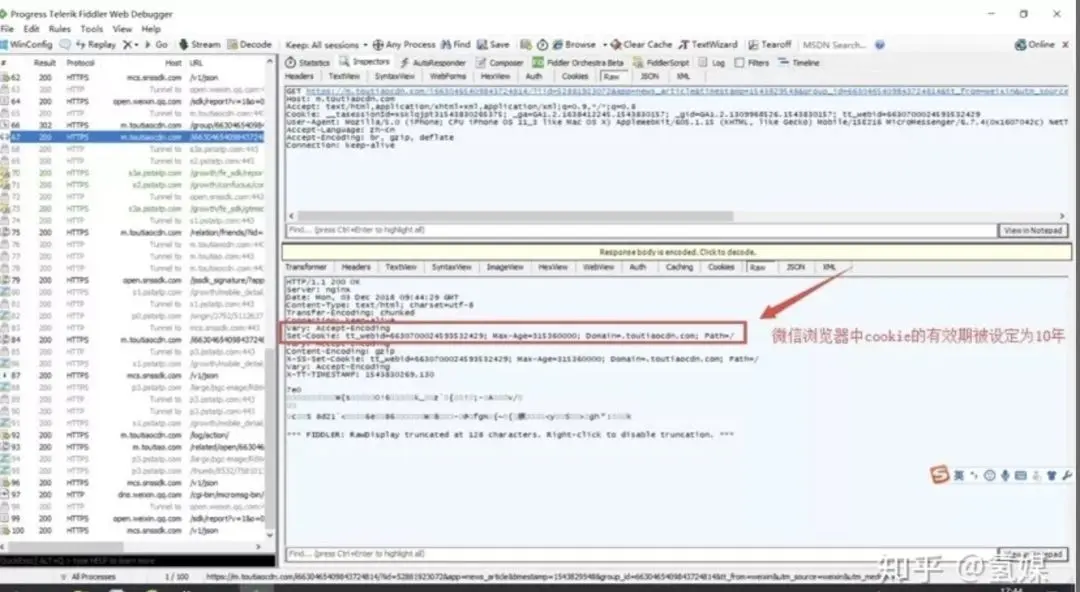Open the Log tab

pos(712,63)
